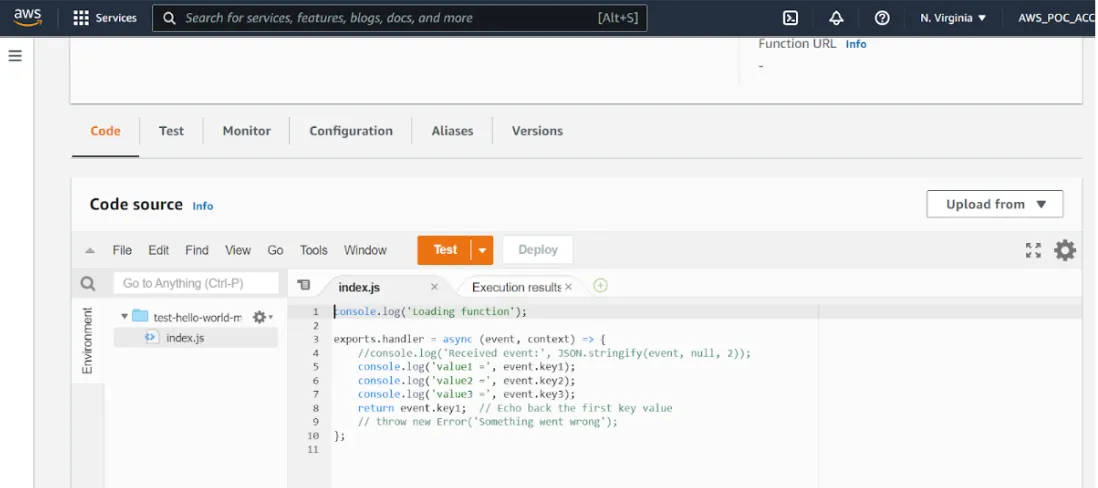The image size is (1098, 488).
Task: Open the left hamburger navigation menu
Action: point(15,56)
